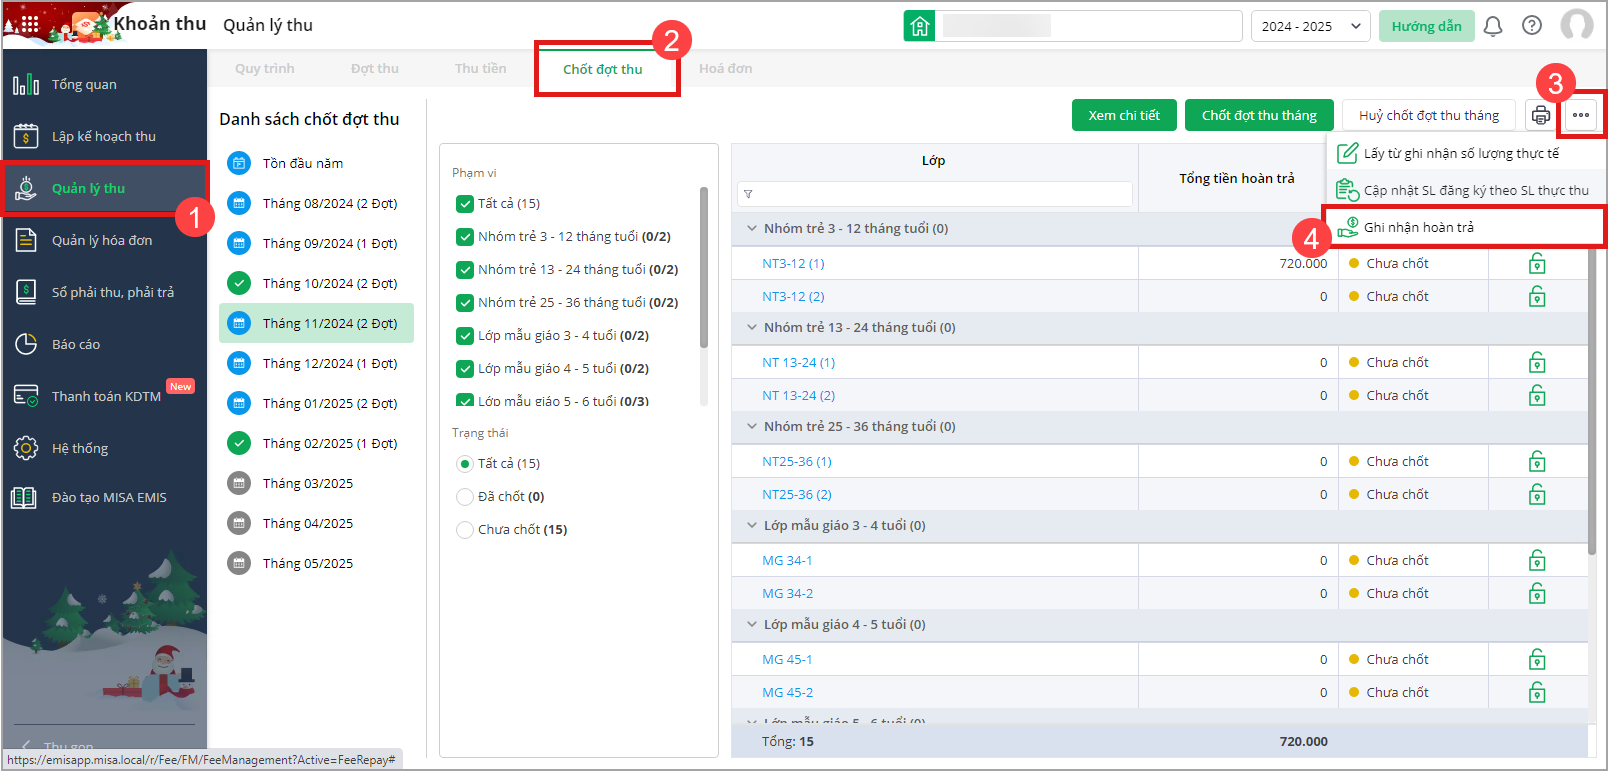Click lock icon for MG 45-1 row

coord(1537,659)
